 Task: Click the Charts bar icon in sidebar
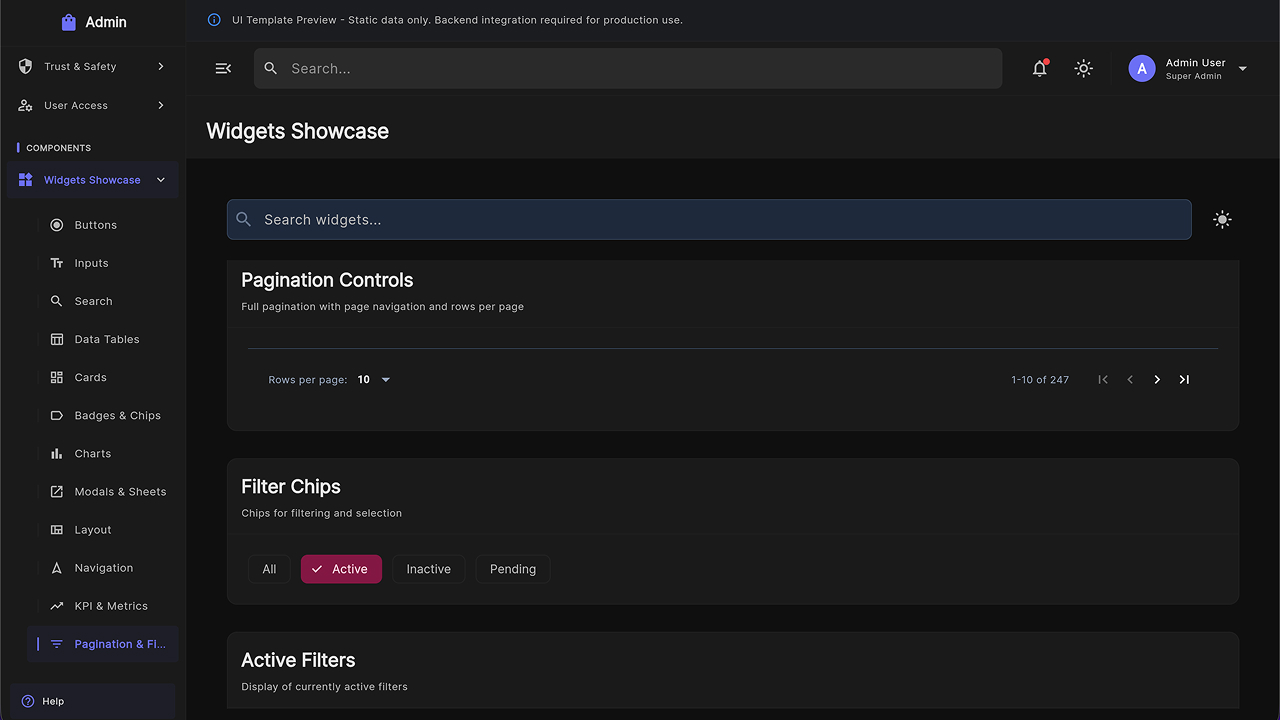point(57,454)
